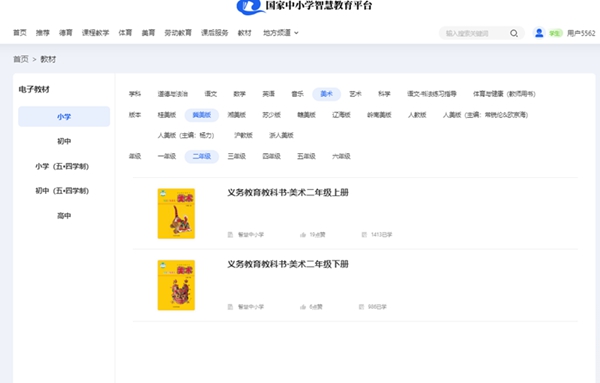Screen dimensions: 600x383
Task: Select the 岭南美版 edition
Action: coord(379,115)
